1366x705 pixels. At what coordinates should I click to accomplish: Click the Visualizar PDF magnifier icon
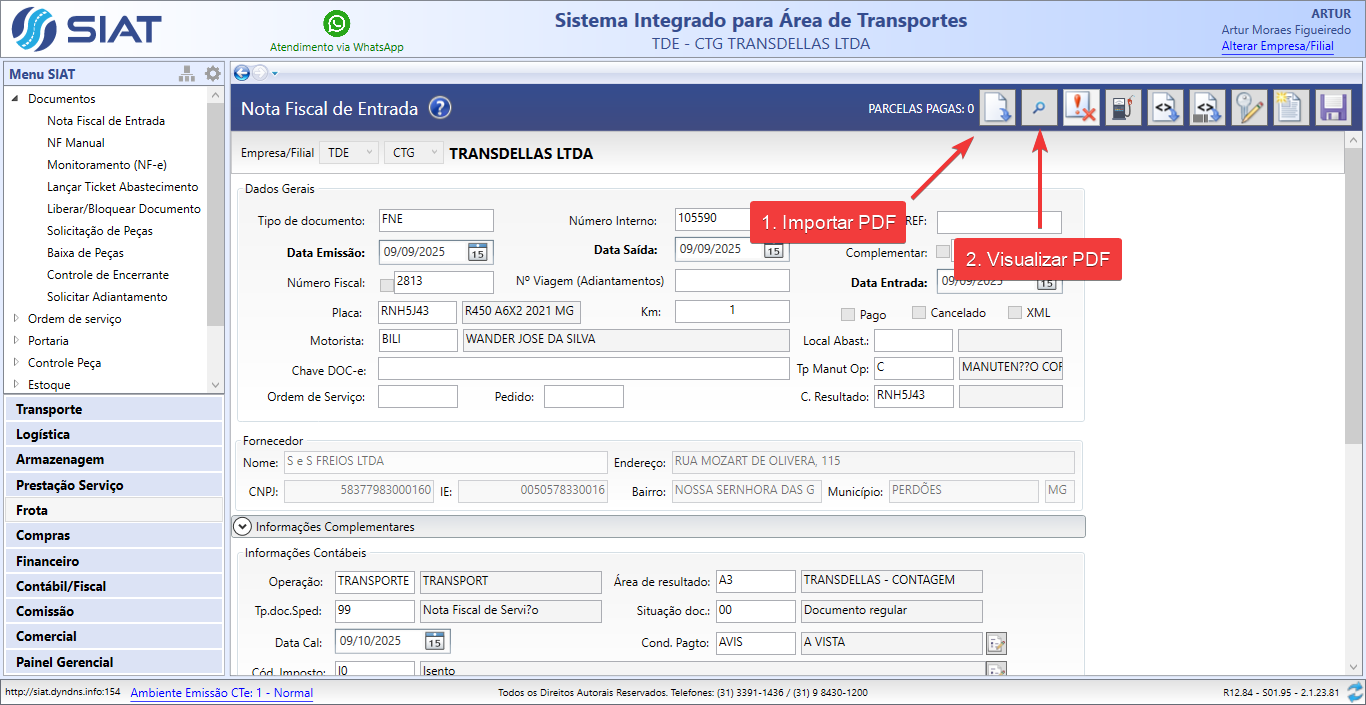[x=1040, y=108]
